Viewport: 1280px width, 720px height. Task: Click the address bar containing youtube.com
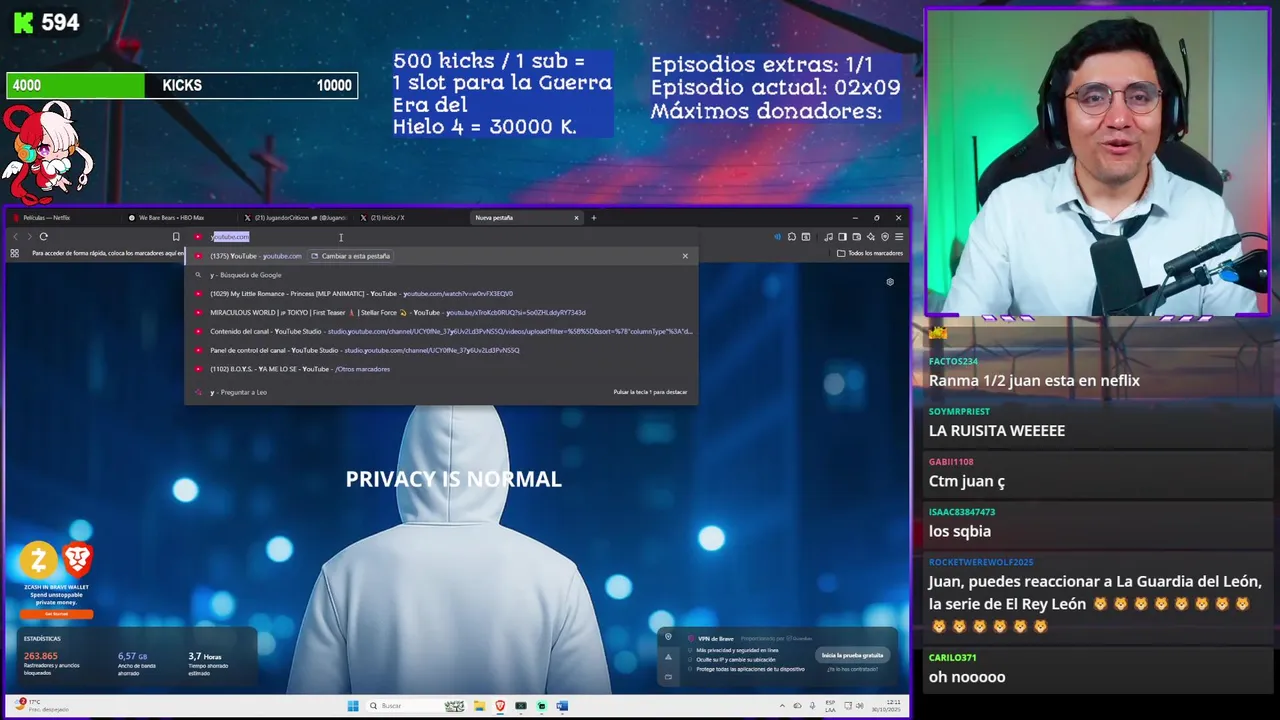click(440, 237)
